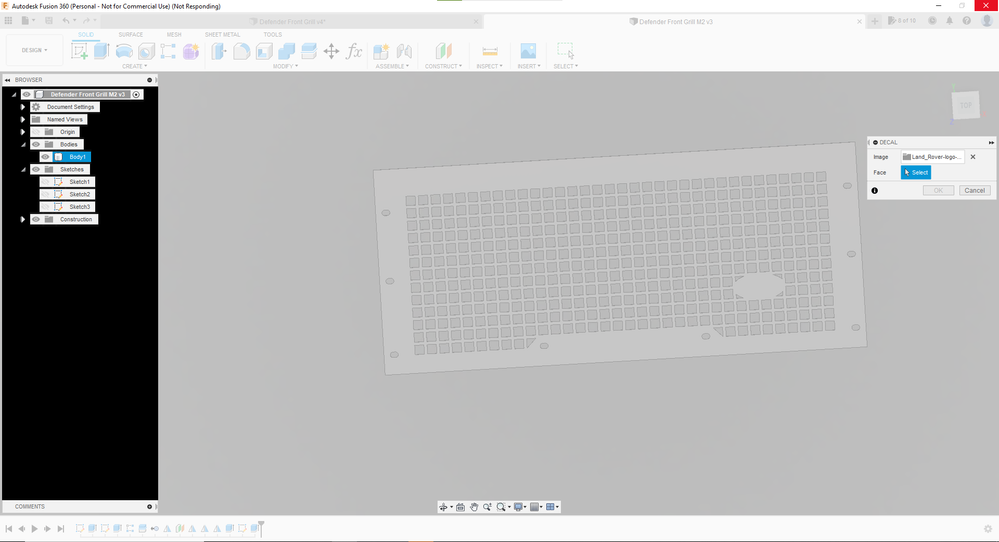Show the Origin folder

click(x=36, y=132)
